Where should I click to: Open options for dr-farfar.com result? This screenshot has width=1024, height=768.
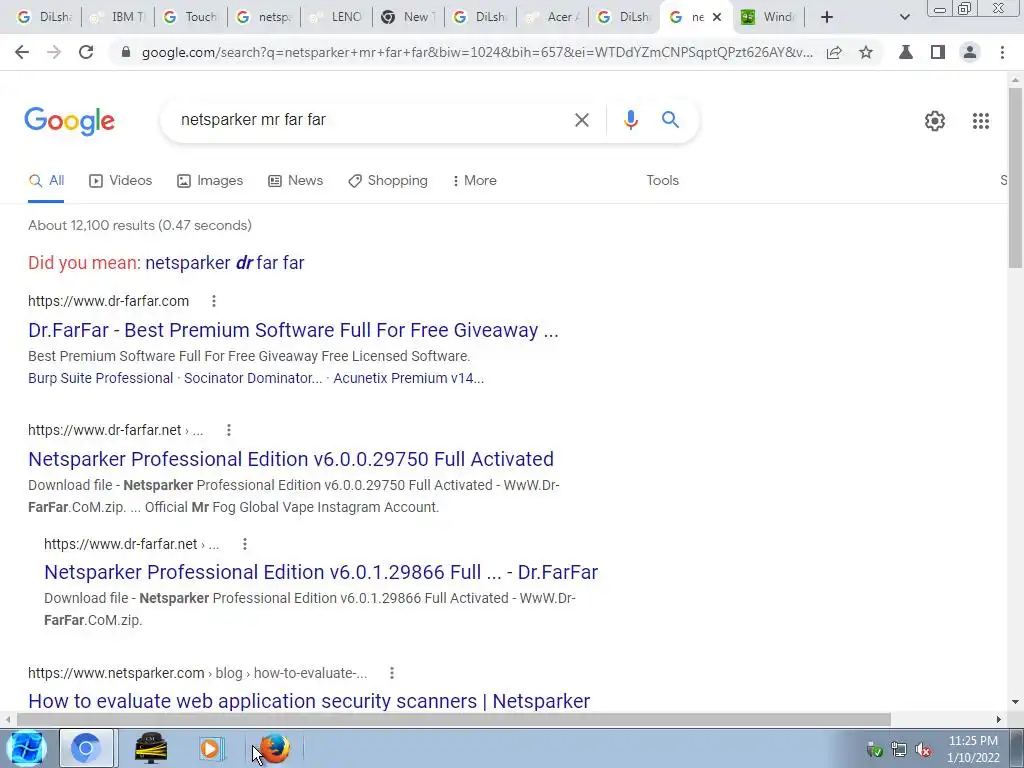click(x=214, y=301)
